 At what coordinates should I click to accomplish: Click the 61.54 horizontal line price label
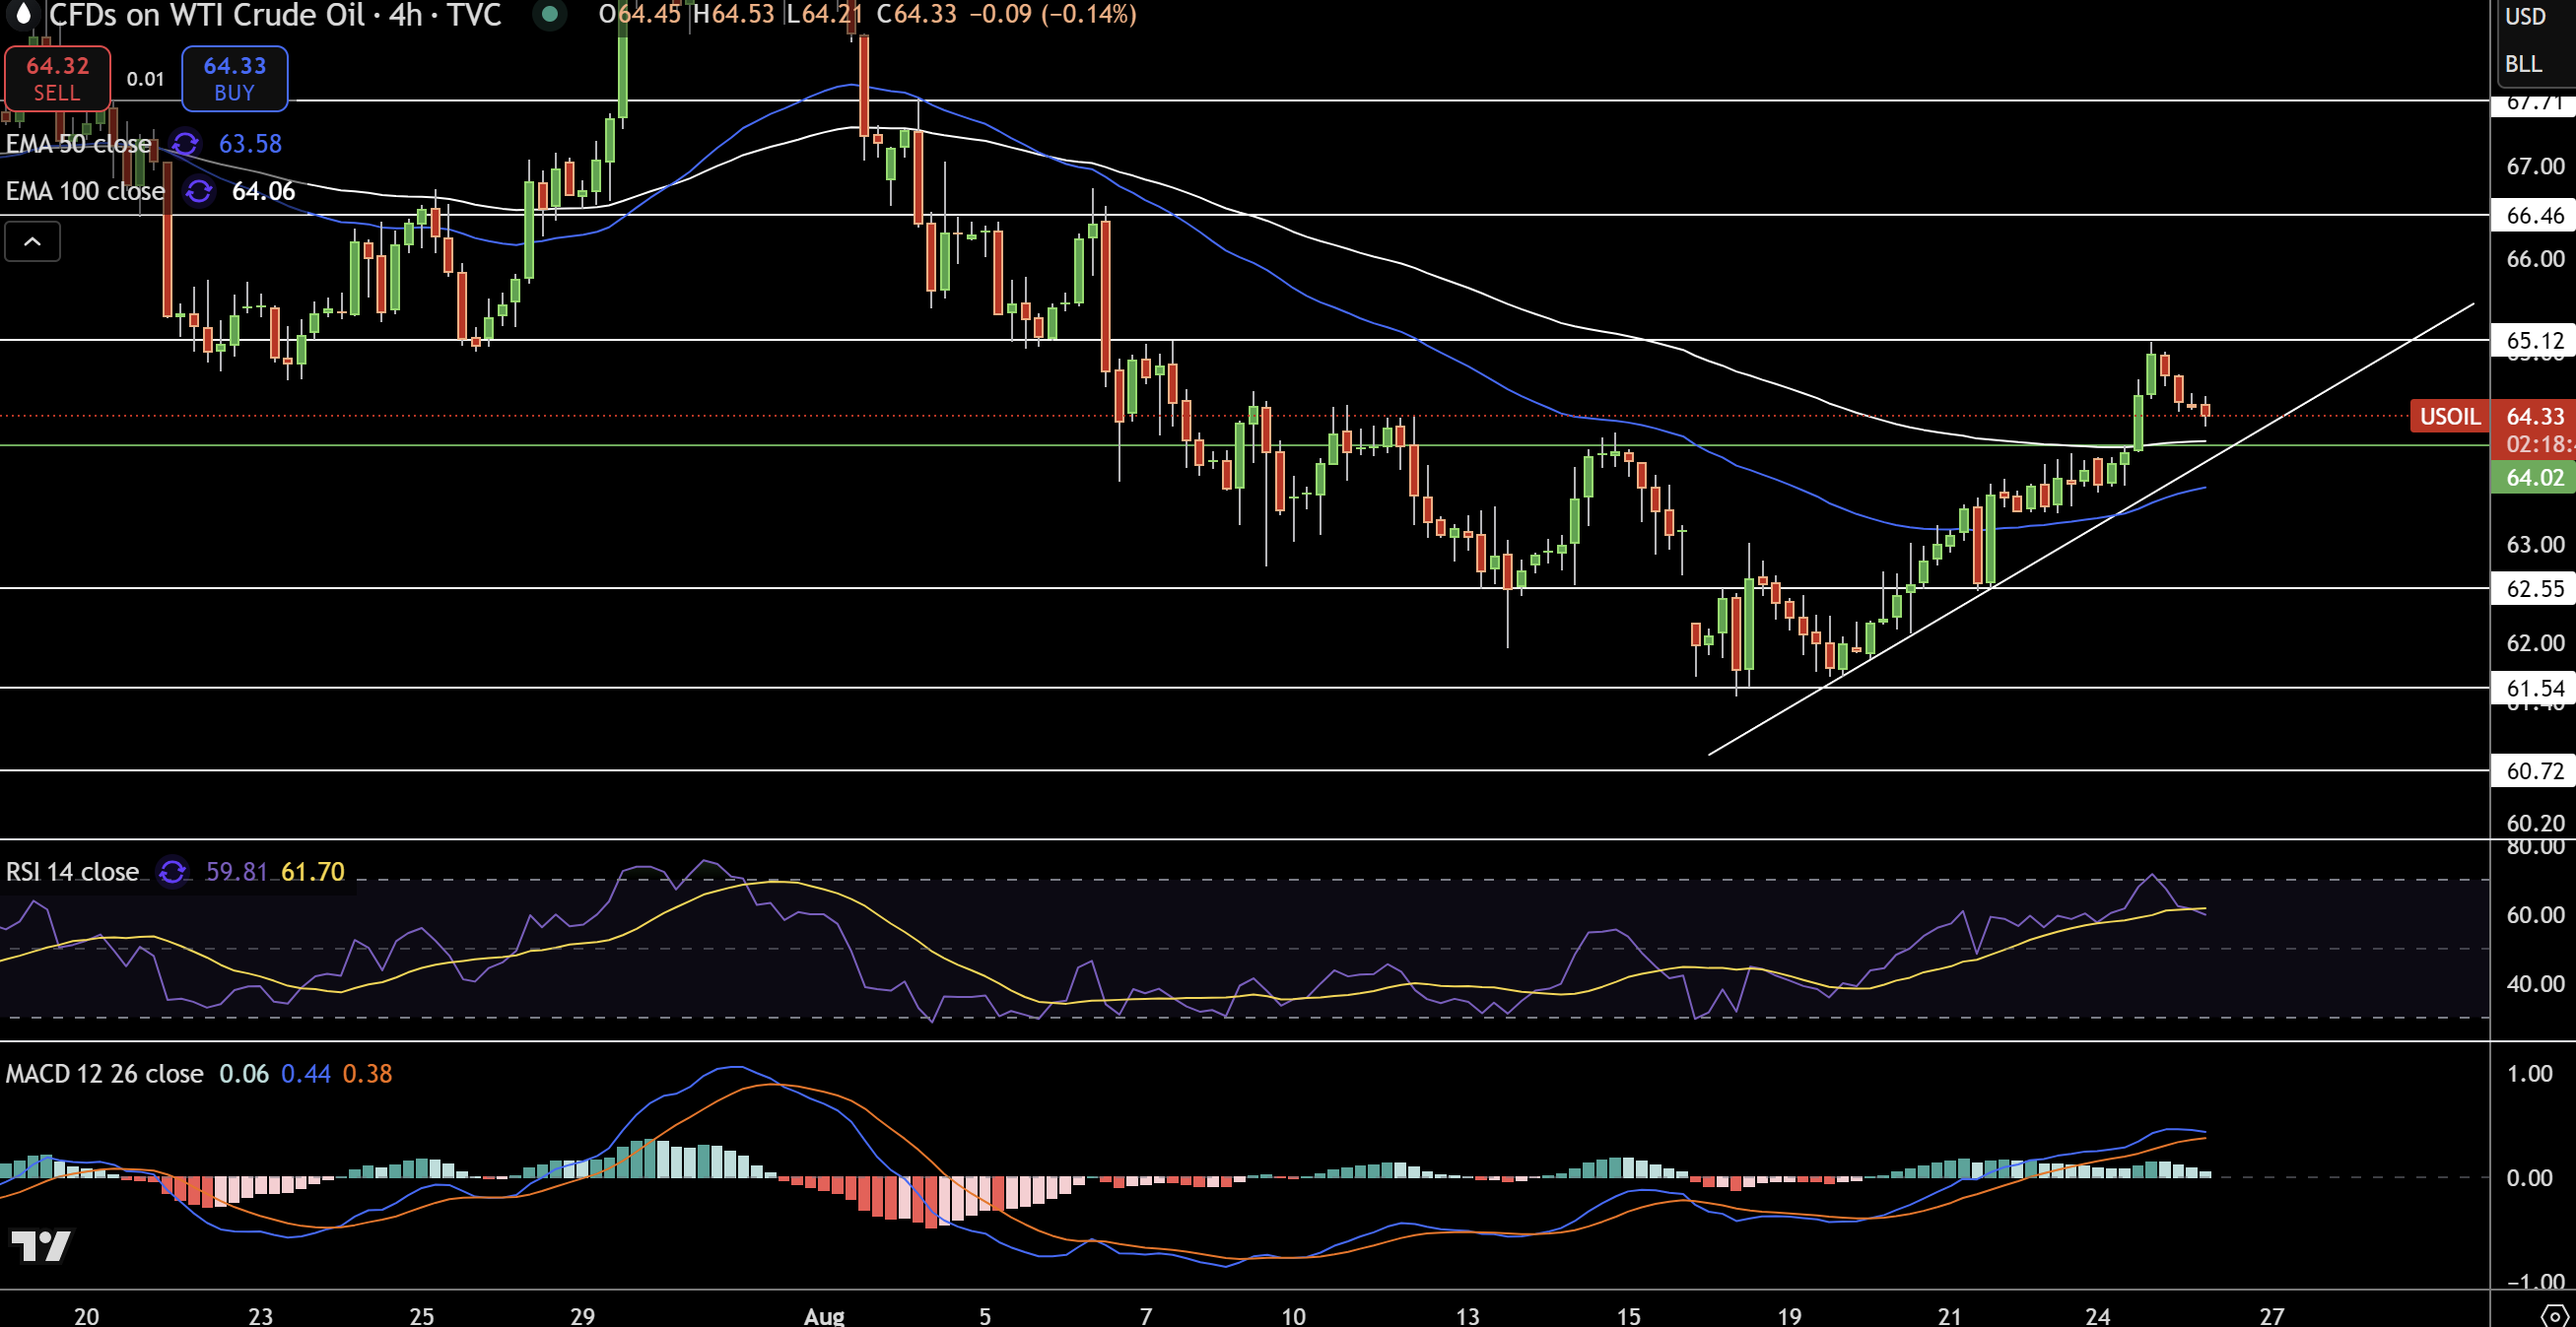point(2534,689)
